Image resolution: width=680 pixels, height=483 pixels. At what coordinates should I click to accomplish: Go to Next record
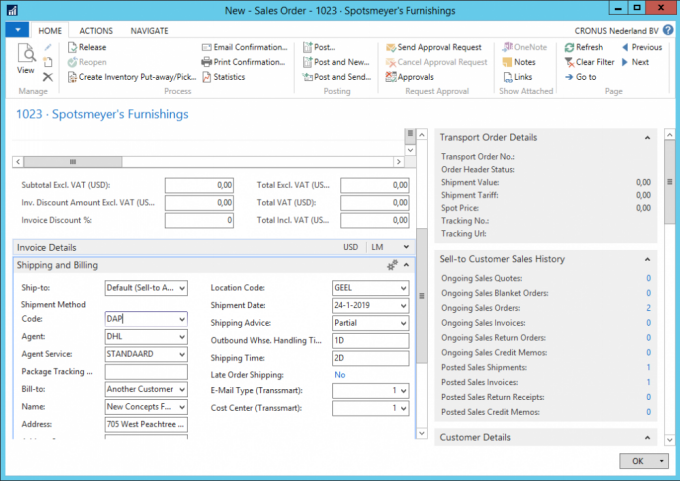click(x=624, y=62)
